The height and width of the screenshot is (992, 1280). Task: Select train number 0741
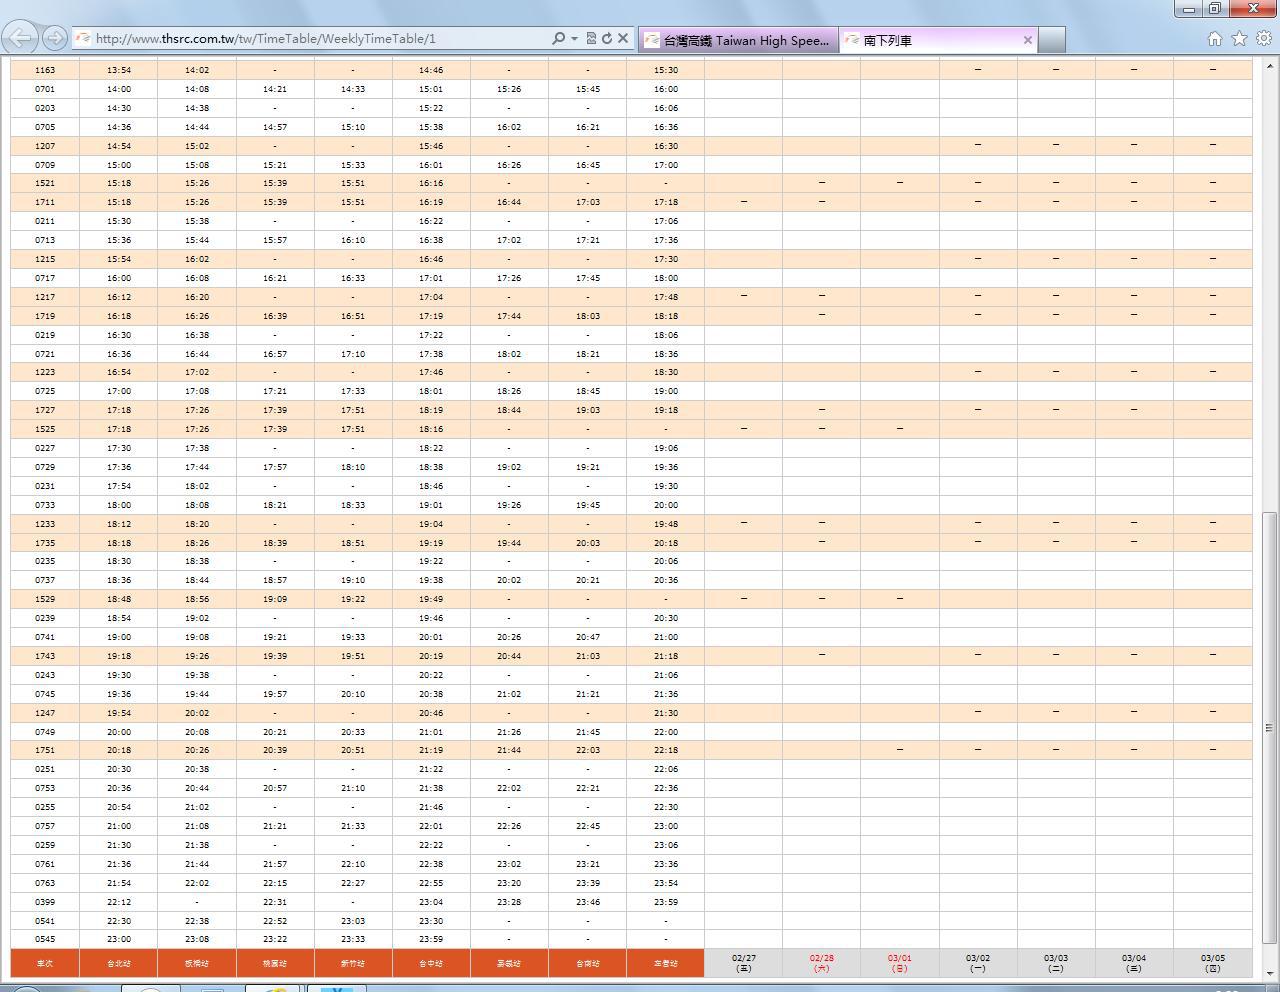pos(45,637)
